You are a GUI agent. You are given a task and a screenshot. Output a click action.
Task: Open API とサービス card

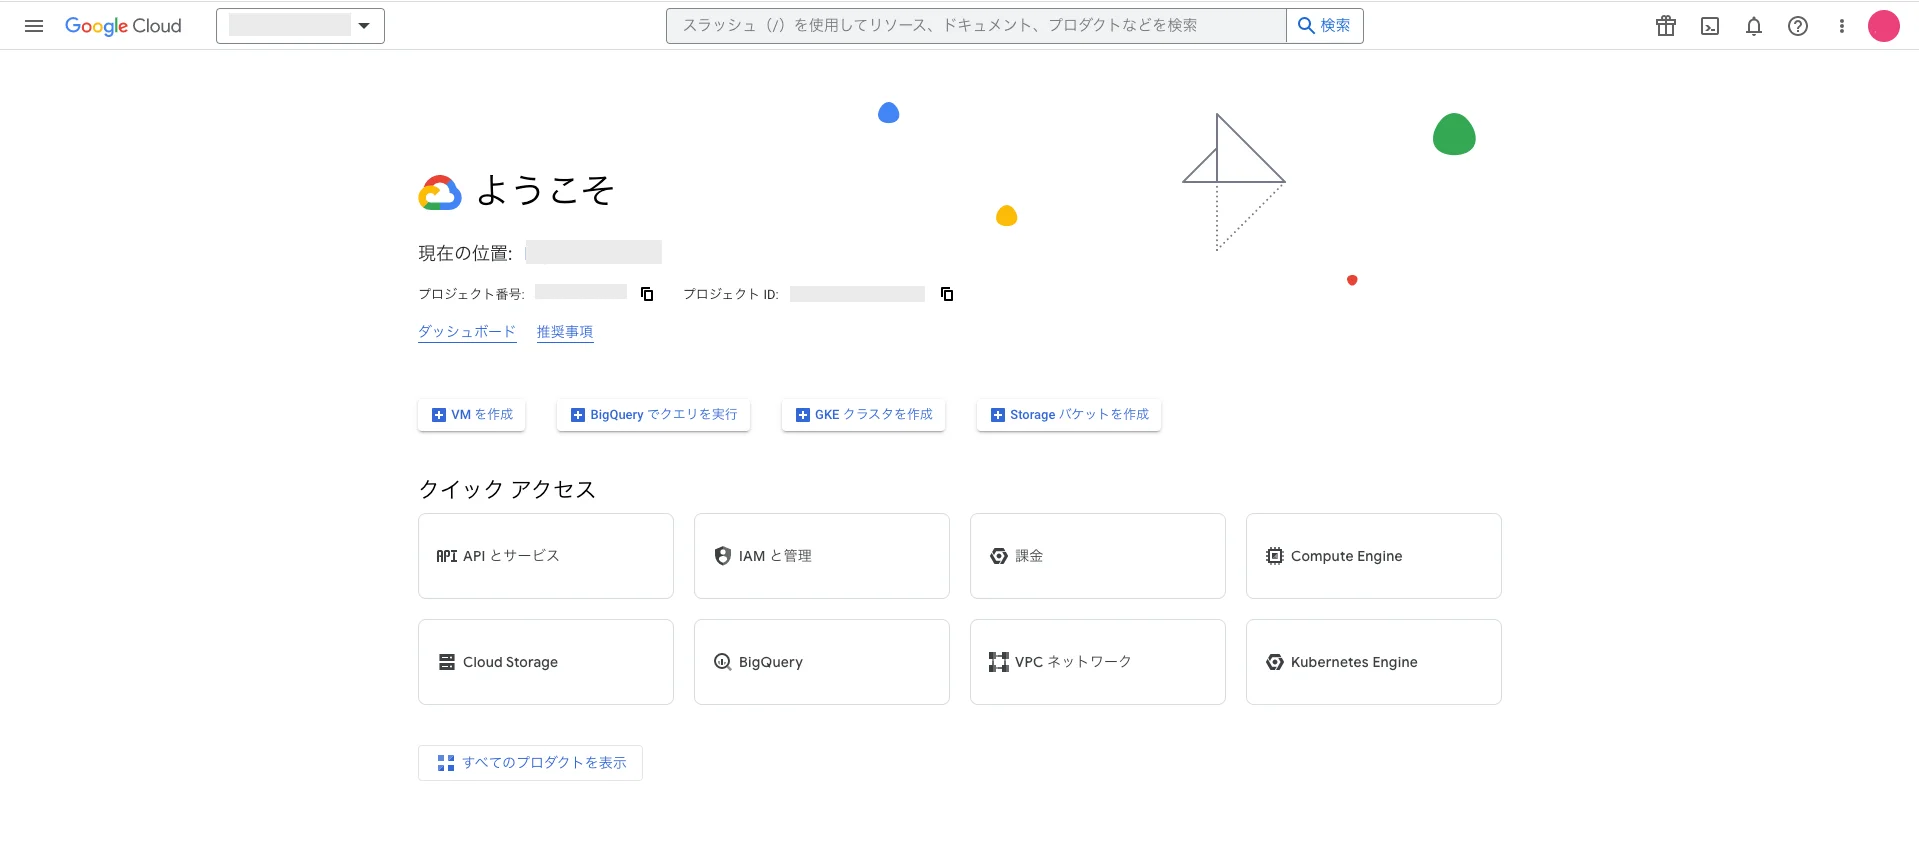tap(546, 556)
